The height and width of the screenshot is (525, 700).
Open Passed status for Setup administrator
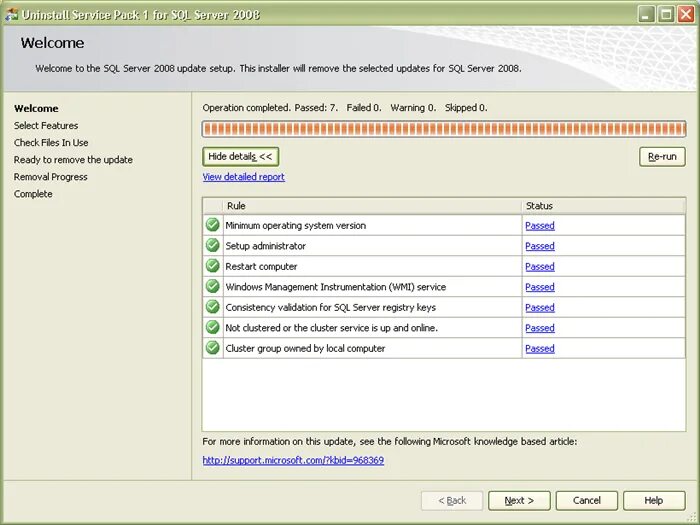[540, 246]
